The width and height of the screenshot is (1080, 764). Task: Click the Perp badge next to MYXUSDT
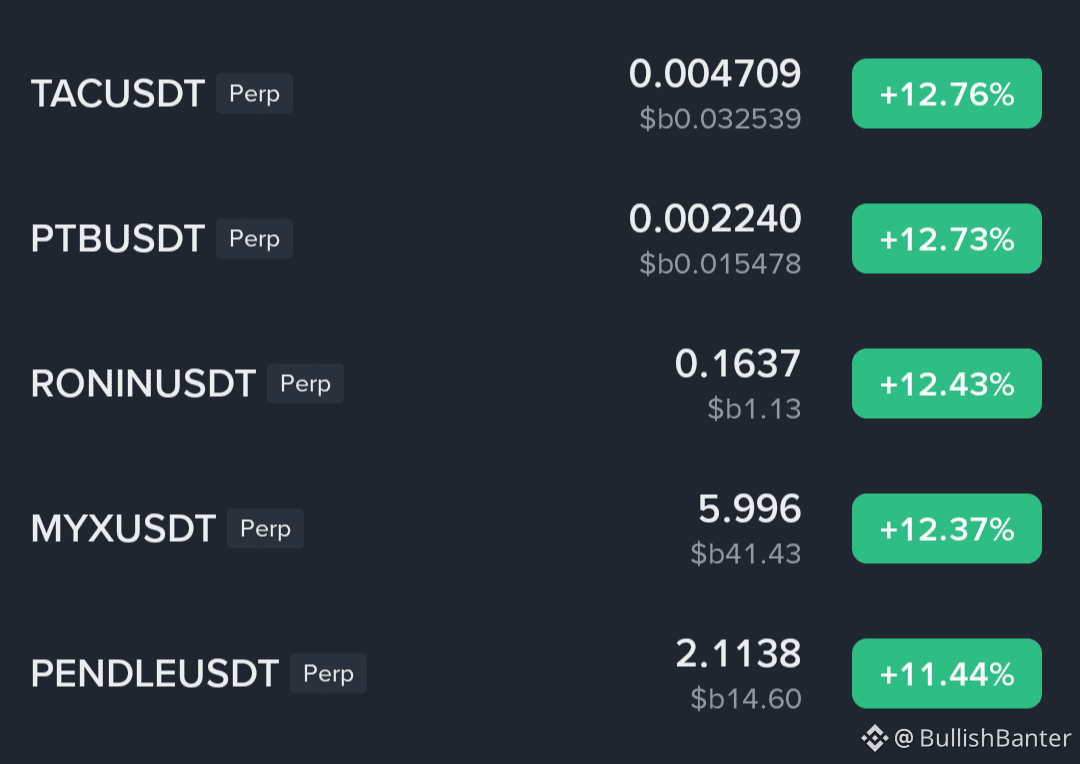(x=265, y=529)
